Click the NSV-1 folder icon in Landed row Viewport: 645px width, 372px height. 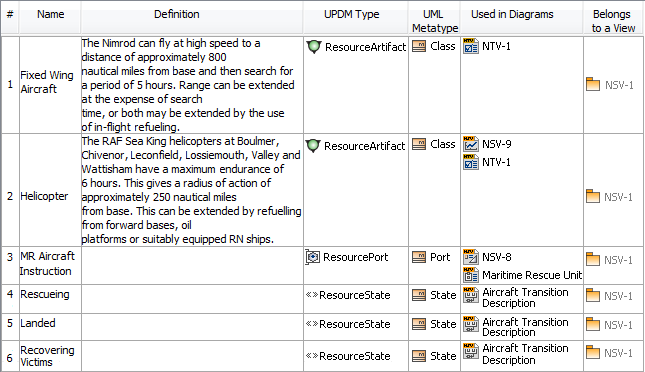point(593,324)
